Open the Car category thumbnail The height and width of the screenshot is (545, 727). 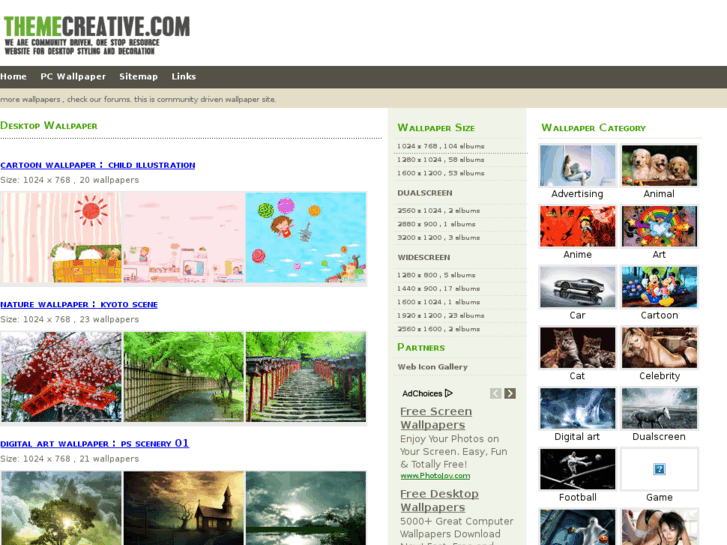(577, 287)
